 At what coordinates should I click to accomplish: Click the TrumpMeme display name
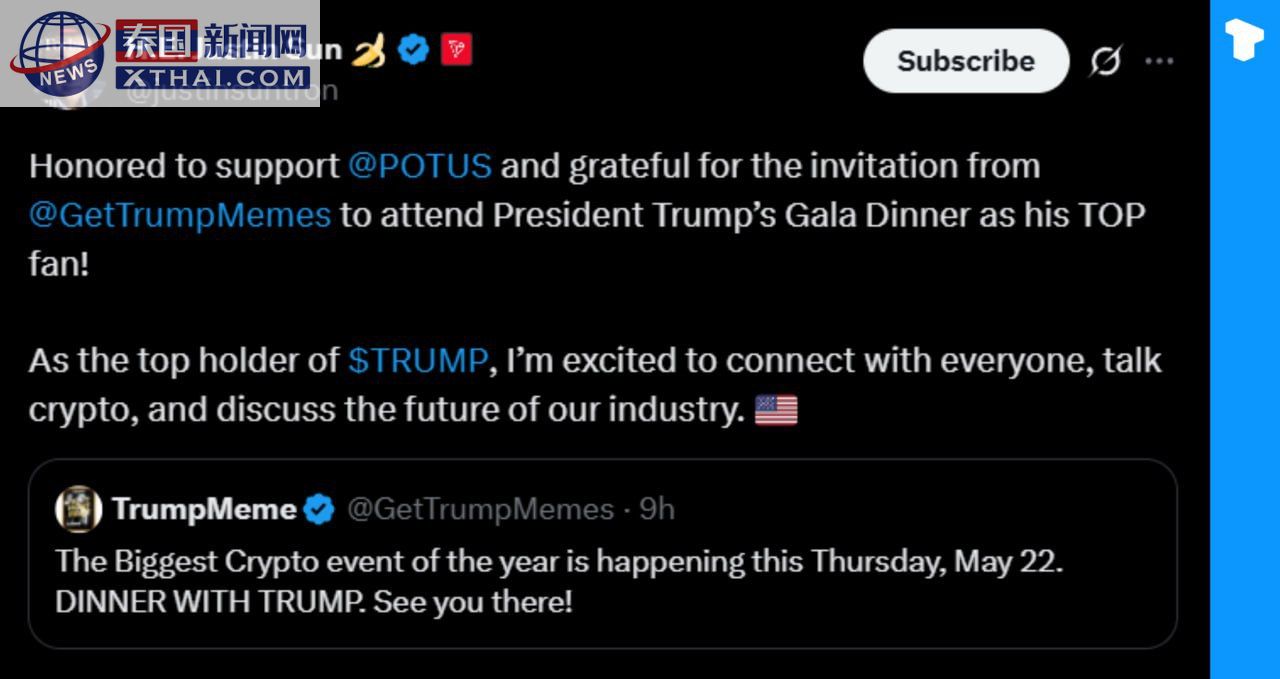coord(204,509)
